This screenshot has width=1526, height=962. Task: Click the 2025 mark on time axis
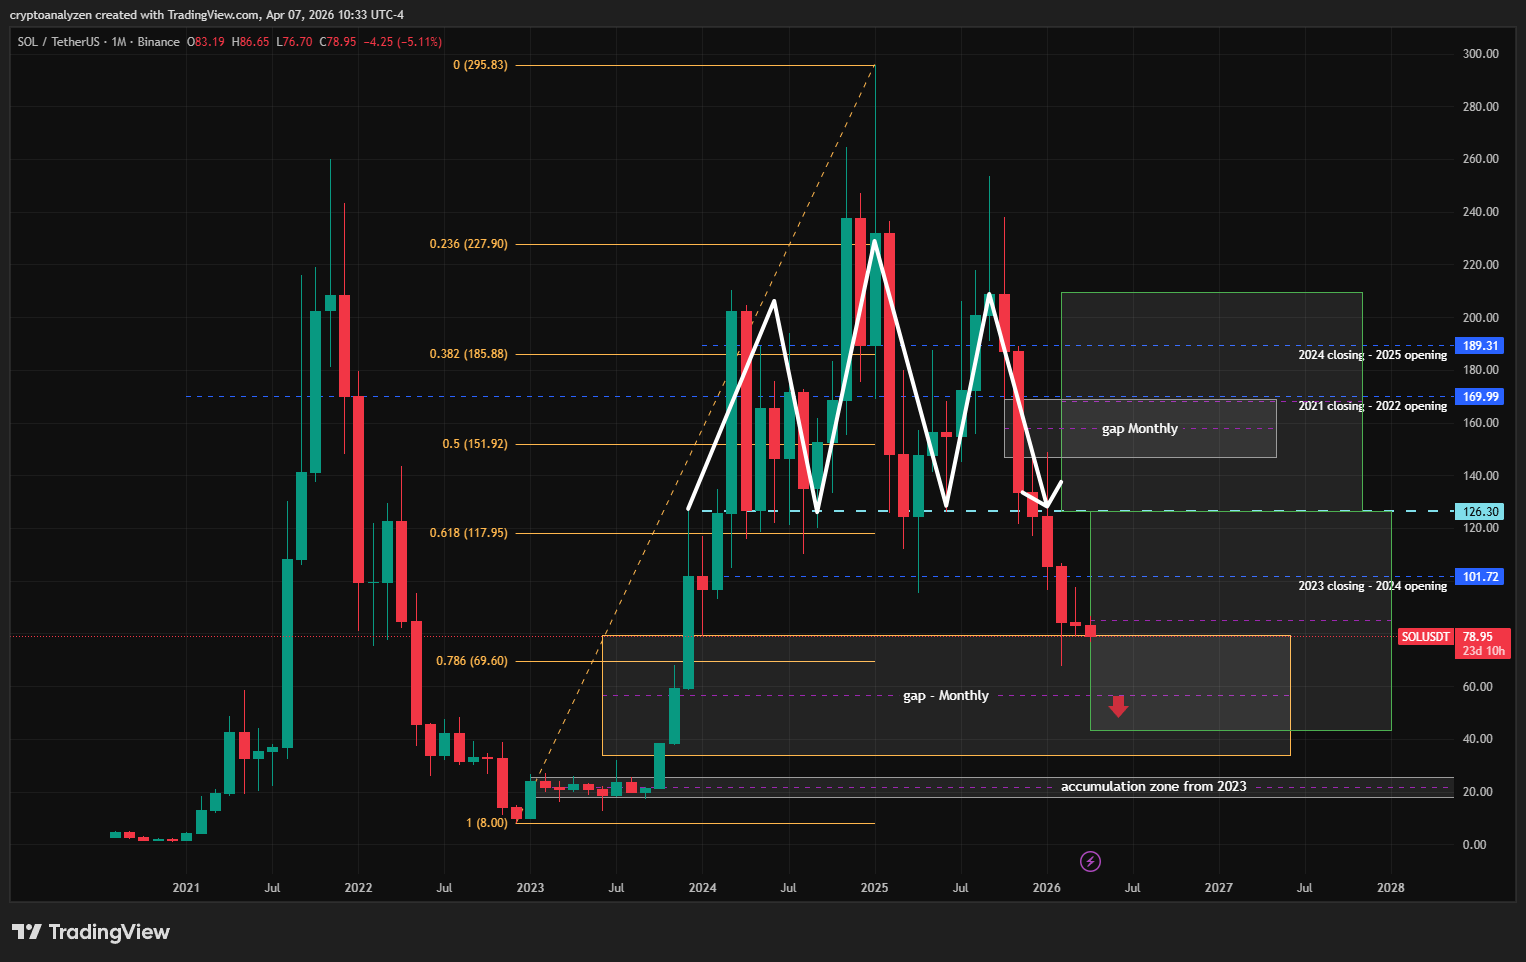pos(874,888)
